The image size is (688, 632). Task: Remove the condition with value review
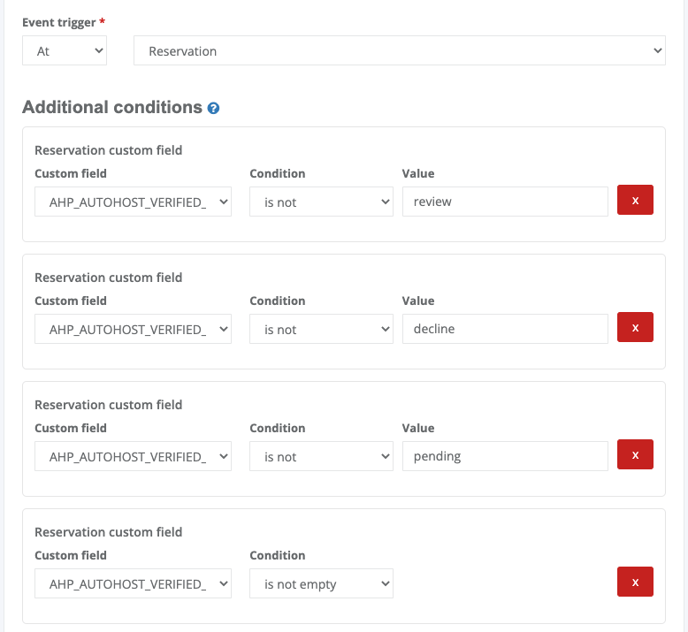coord(635,200)
